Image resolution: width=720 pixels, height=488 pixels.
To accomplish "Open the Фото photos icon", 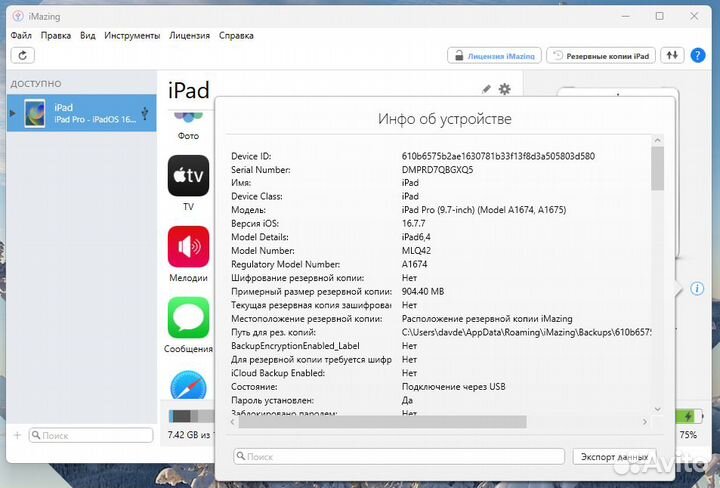I will pyautogui.click(x=188, y=118).
